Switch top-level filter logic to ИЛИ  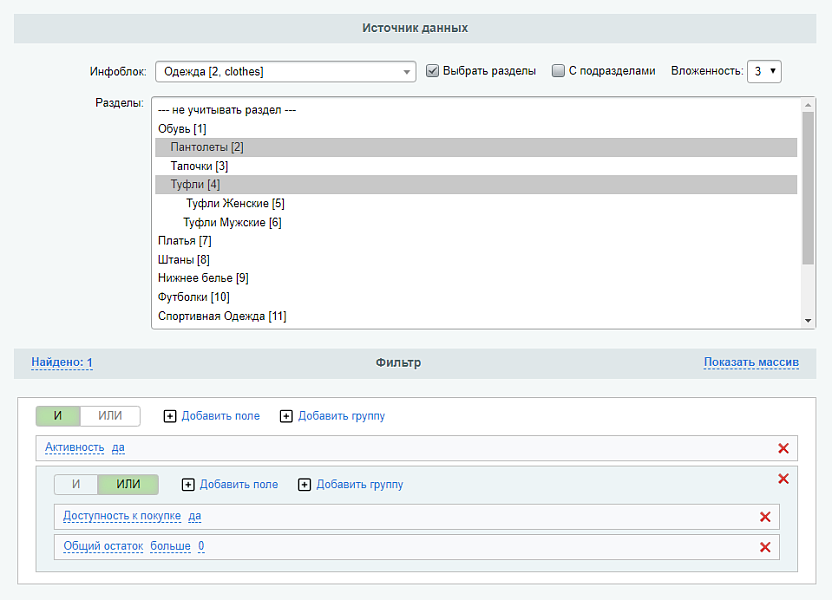[x=110, y=416]
